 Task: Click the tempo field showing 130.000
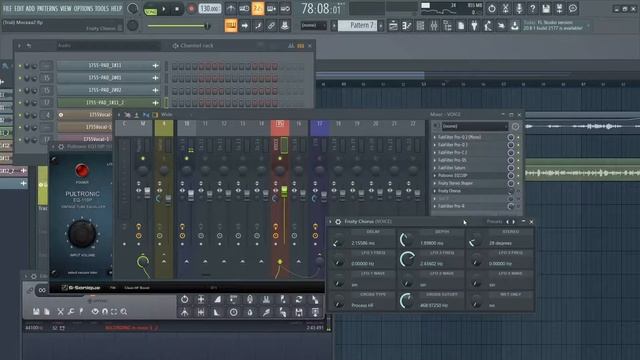(210, 9)
